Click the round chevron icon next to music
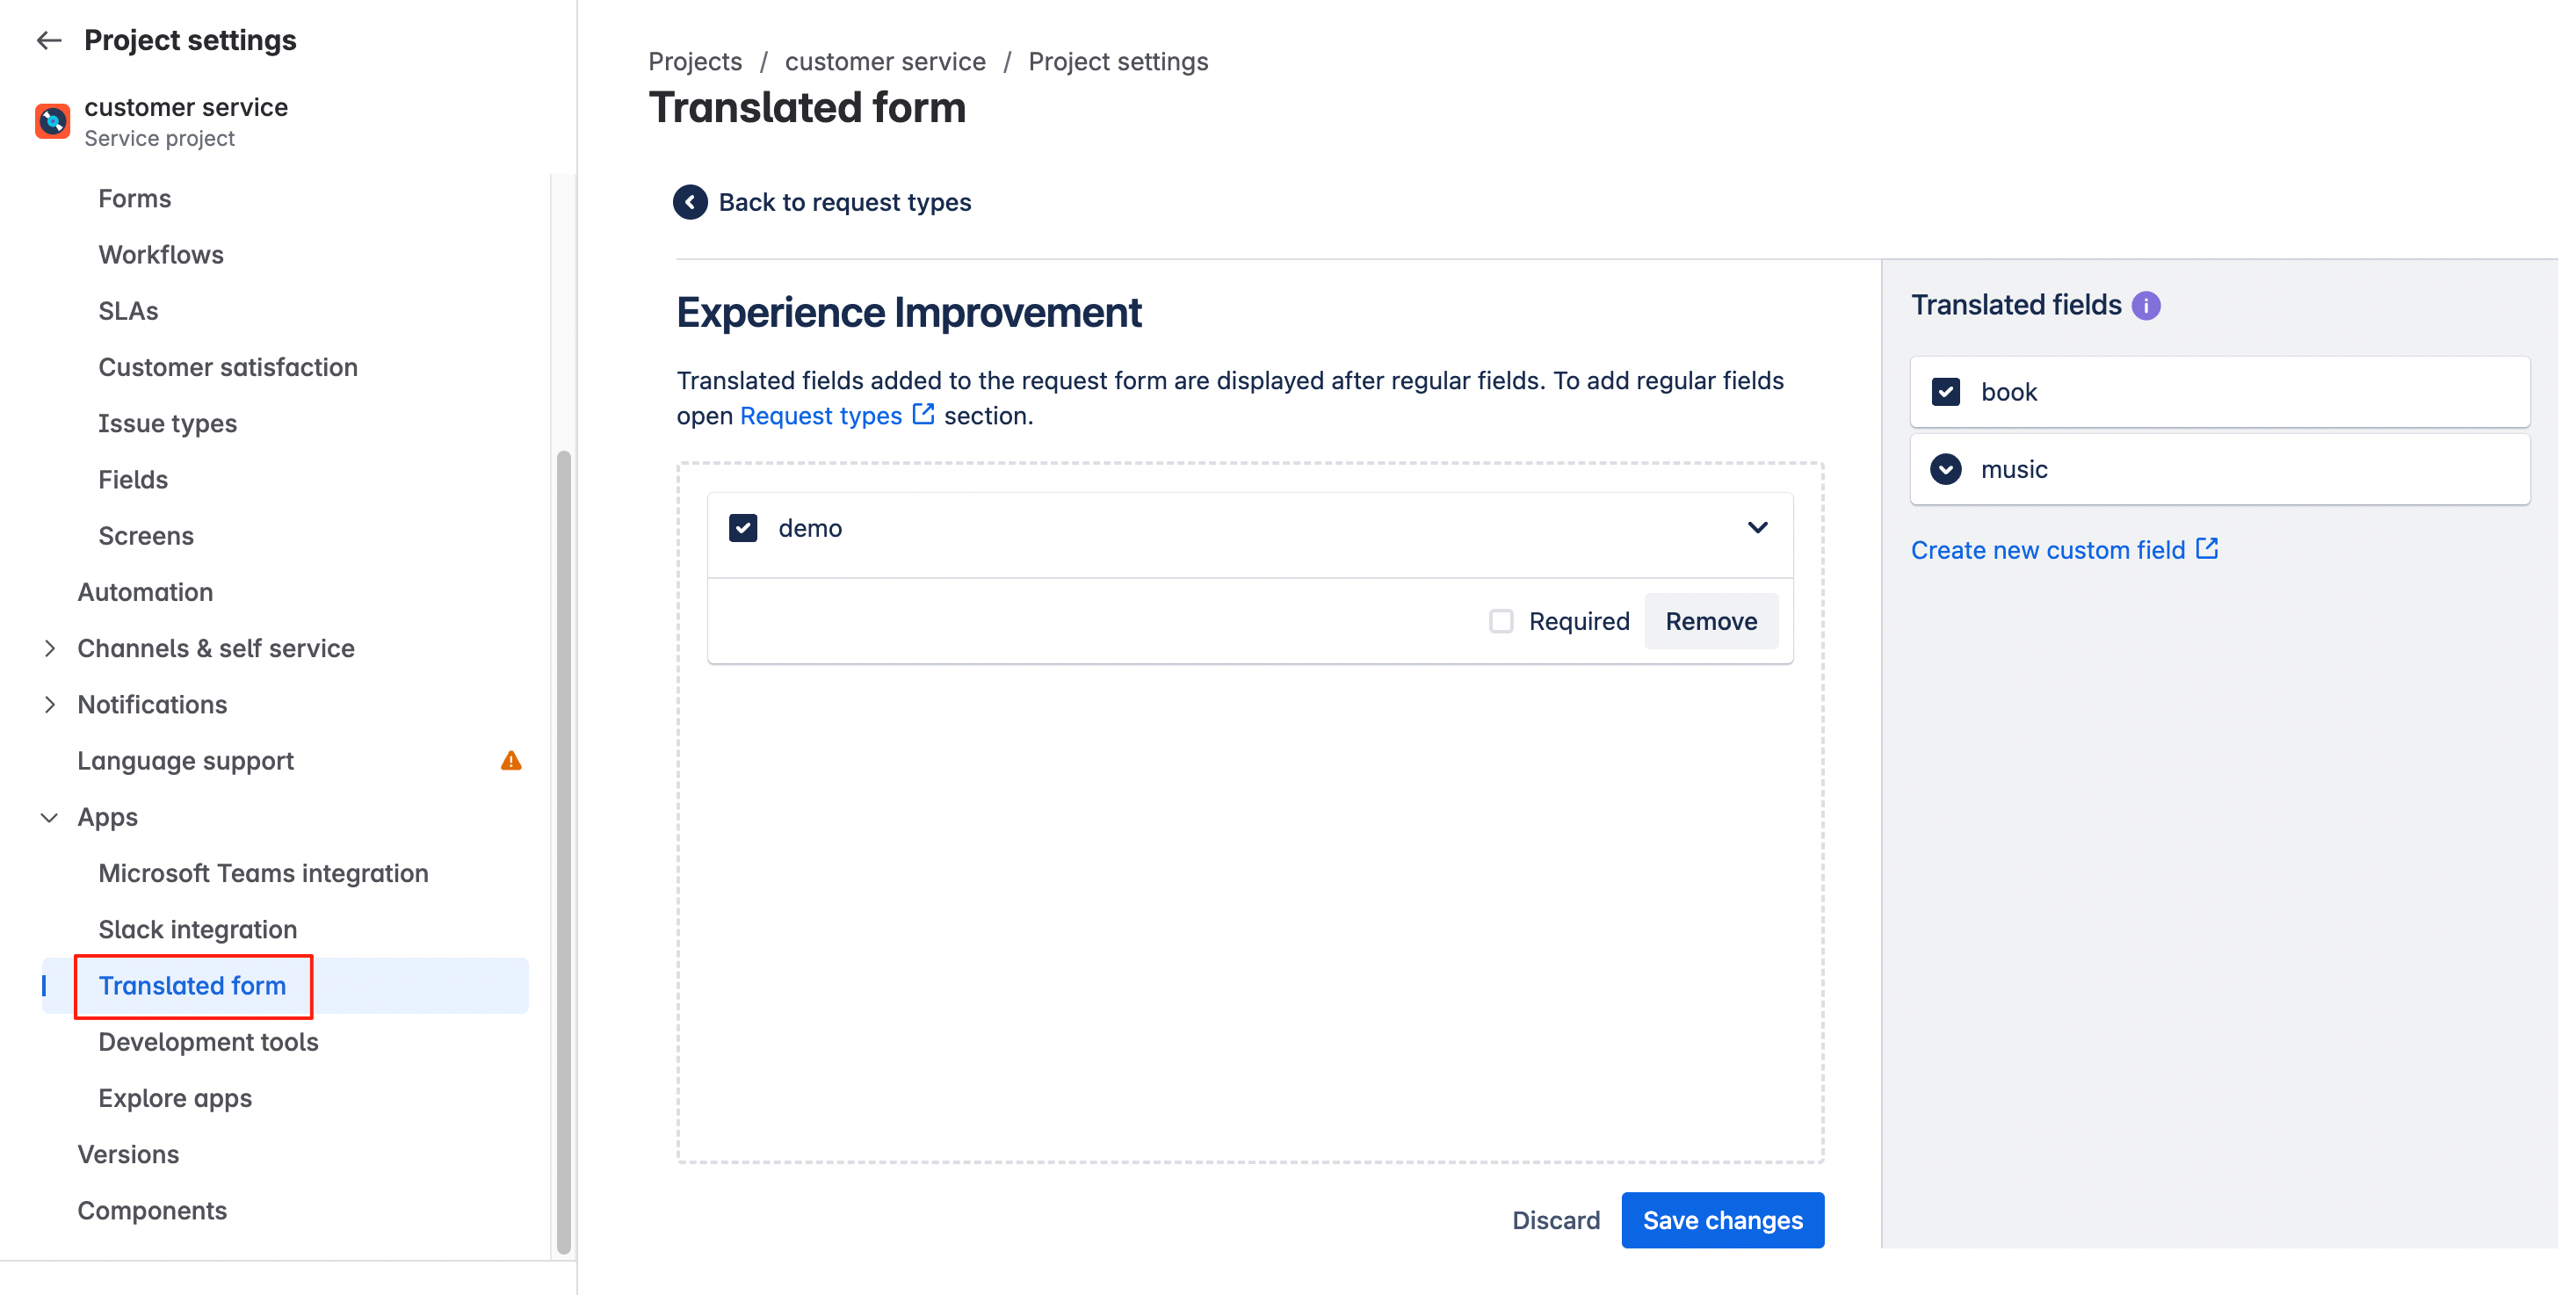Viewport: 2576px width, 1295px height. (x=1946, y=469)
